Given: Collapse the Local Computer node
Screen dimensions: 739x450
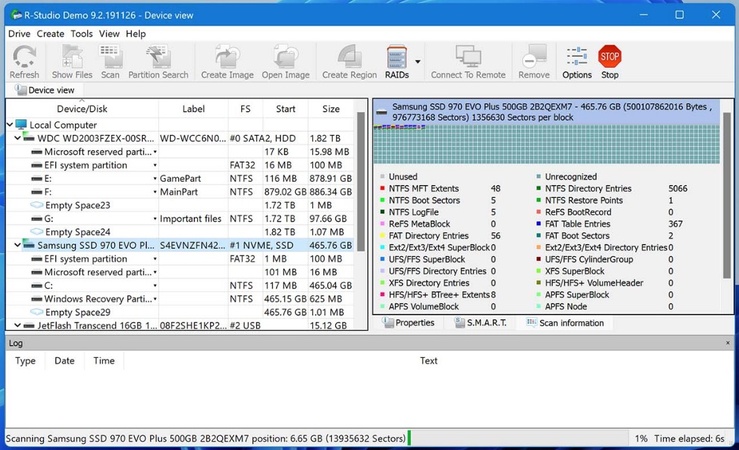Looking at the screenshot, I should pyautogui.click(x=10, y=125).
